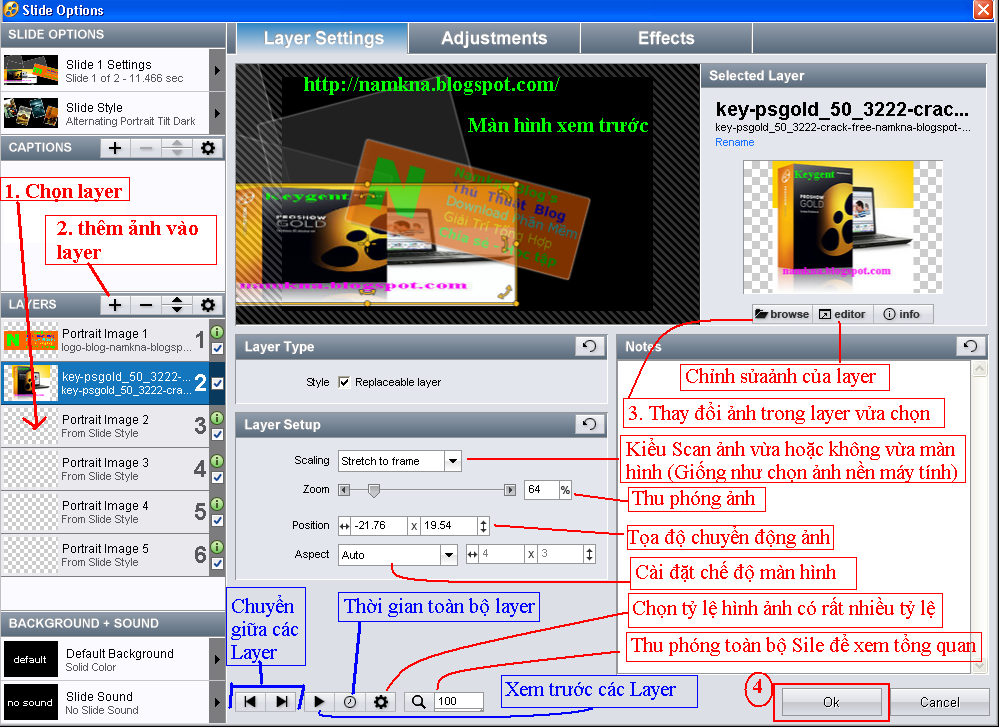
Task: Add a new layer with plus icon
Action: pyautogui.click(x=115, y=305)
